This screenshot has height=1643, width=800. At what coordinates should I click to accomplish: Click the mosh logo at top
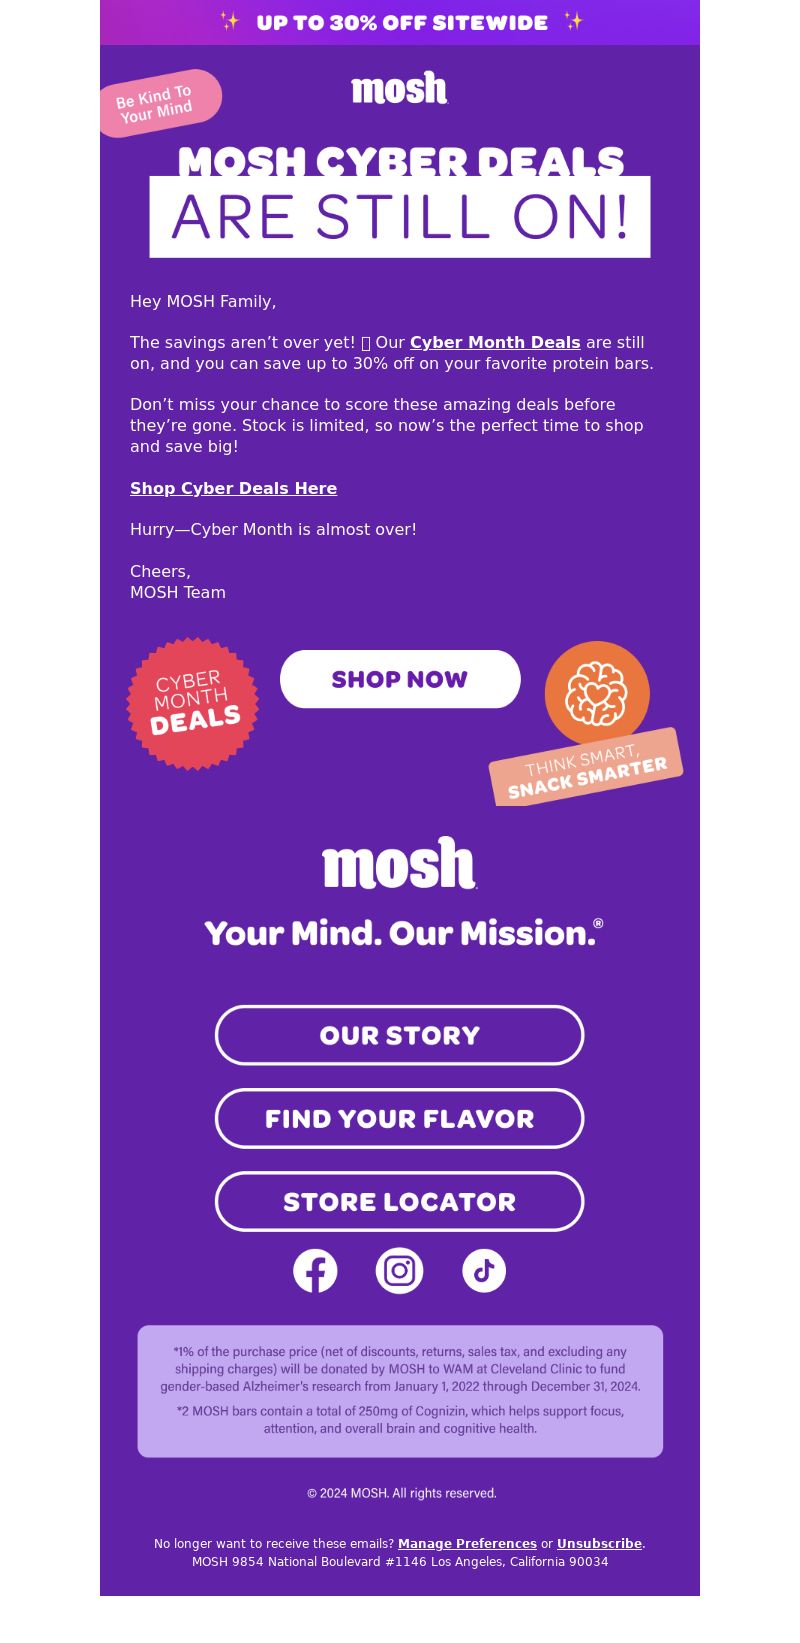(400, 88)
